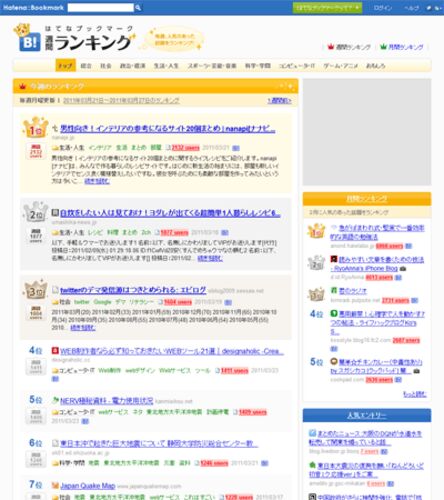
Task: Click the green favicon of the NERV entry
Action: pos(55,400)
